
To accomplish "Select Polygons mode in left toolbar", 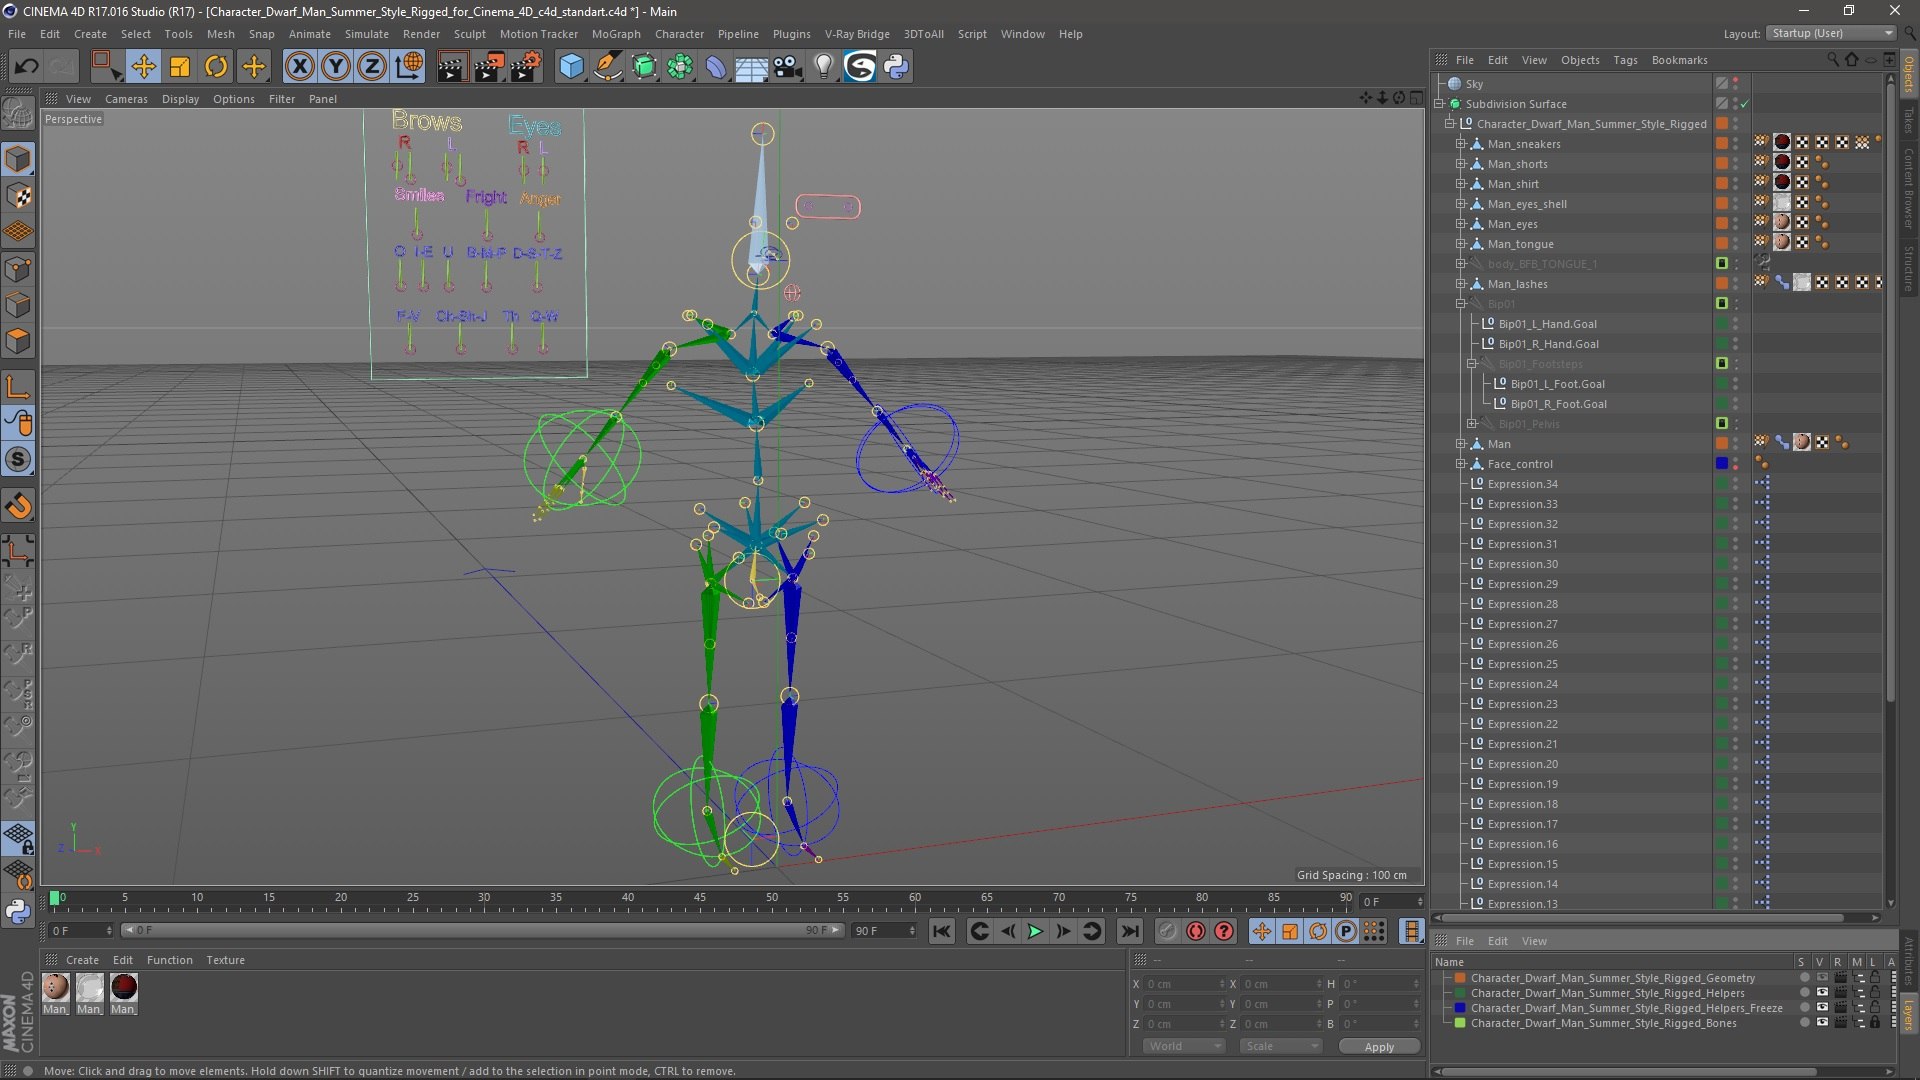I will (x=18, y=341).
